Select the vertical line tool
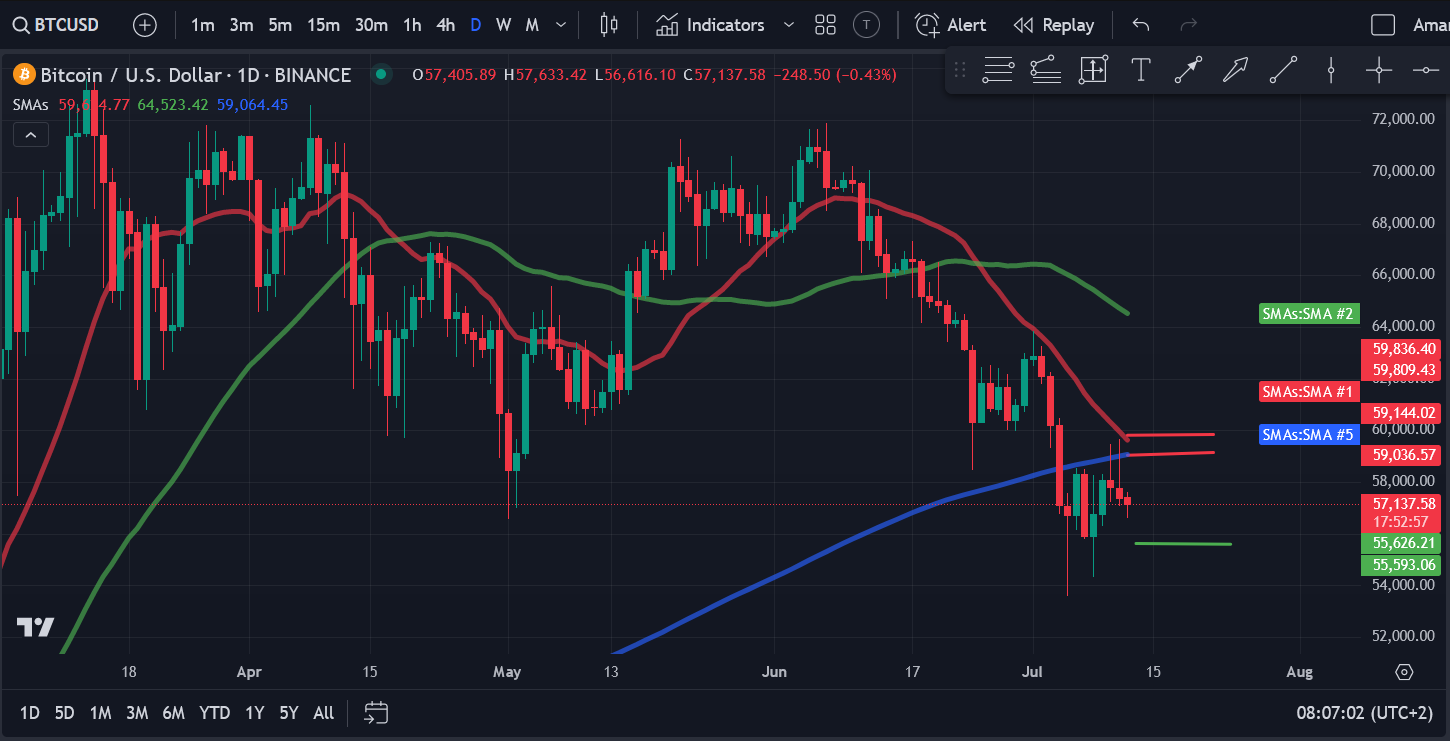Image resolution: width=1450 pixels, height=741 pixels. 1331,70
